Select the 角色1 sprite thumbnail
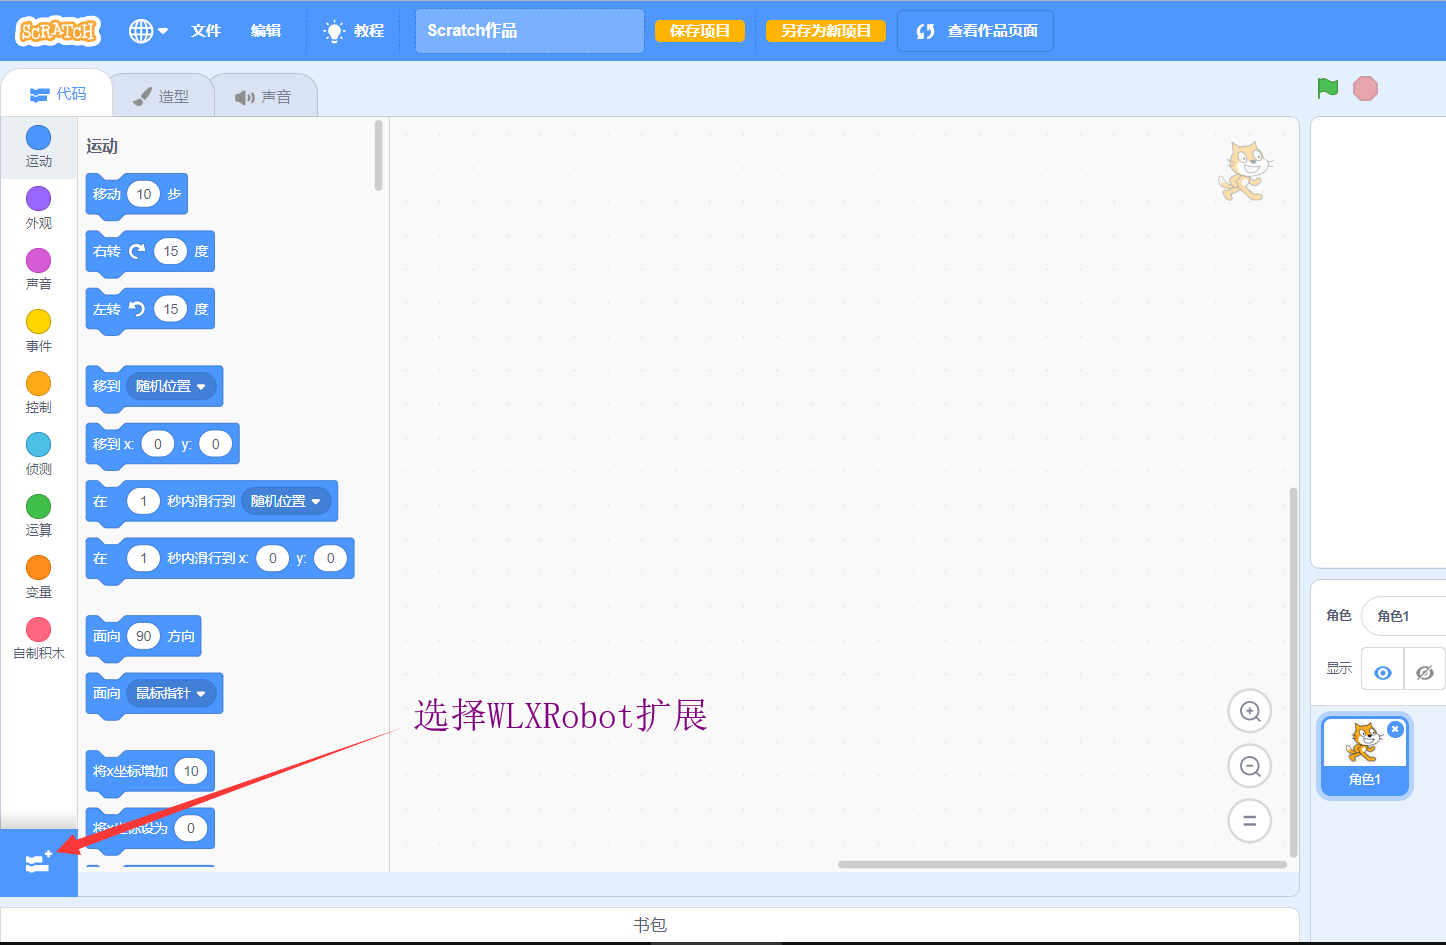1446x945 pixels. [x=1365, y=756]
